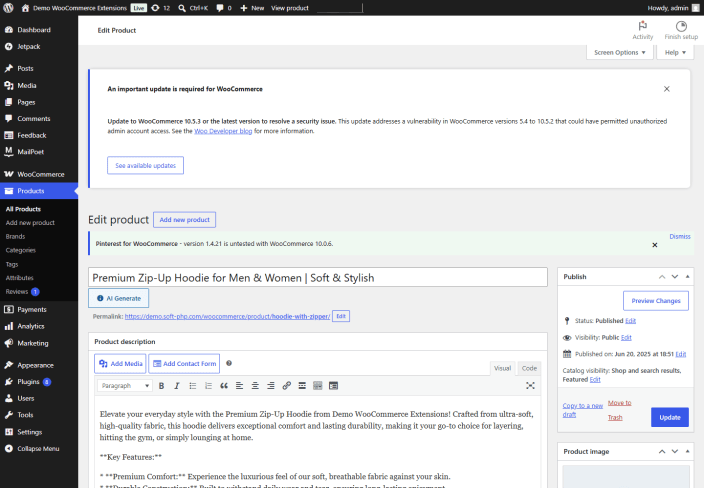Screen dimensions: 704x488
Task: Click Preview Changes button
Action: 656,301
